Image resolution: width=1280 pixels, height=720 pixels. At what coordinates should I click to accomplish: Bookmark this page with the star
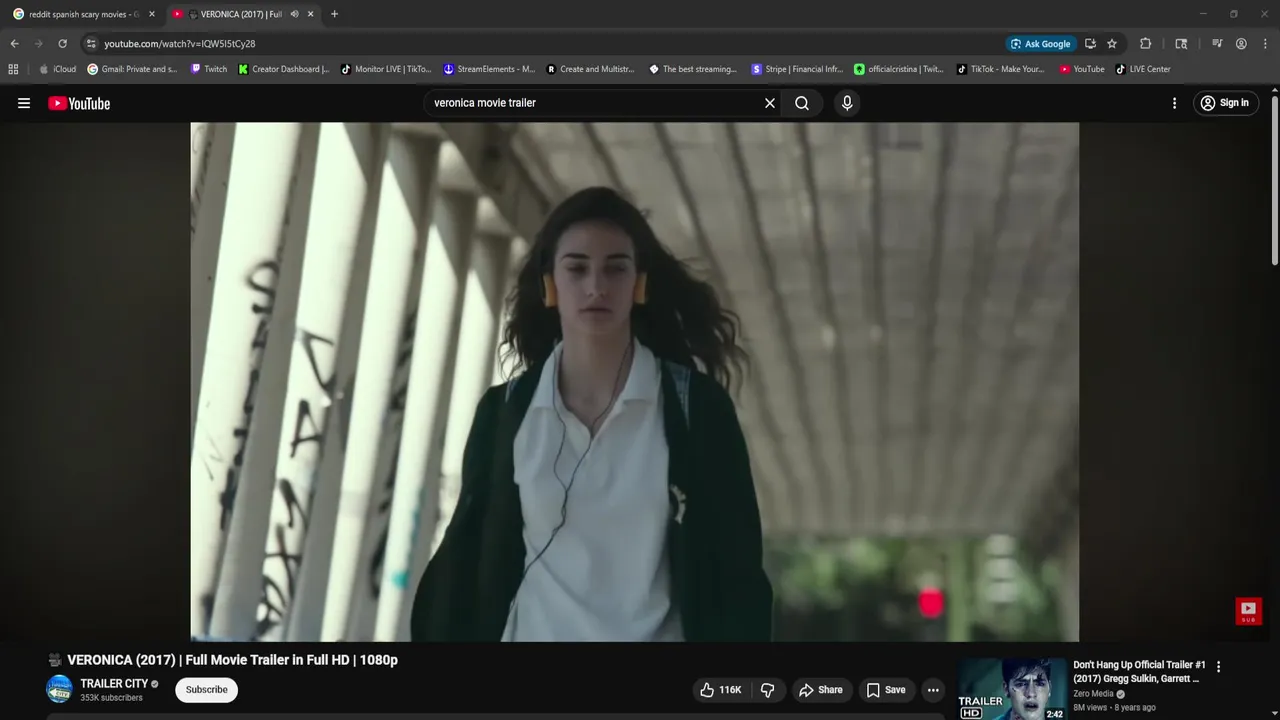click(1112, 44)
